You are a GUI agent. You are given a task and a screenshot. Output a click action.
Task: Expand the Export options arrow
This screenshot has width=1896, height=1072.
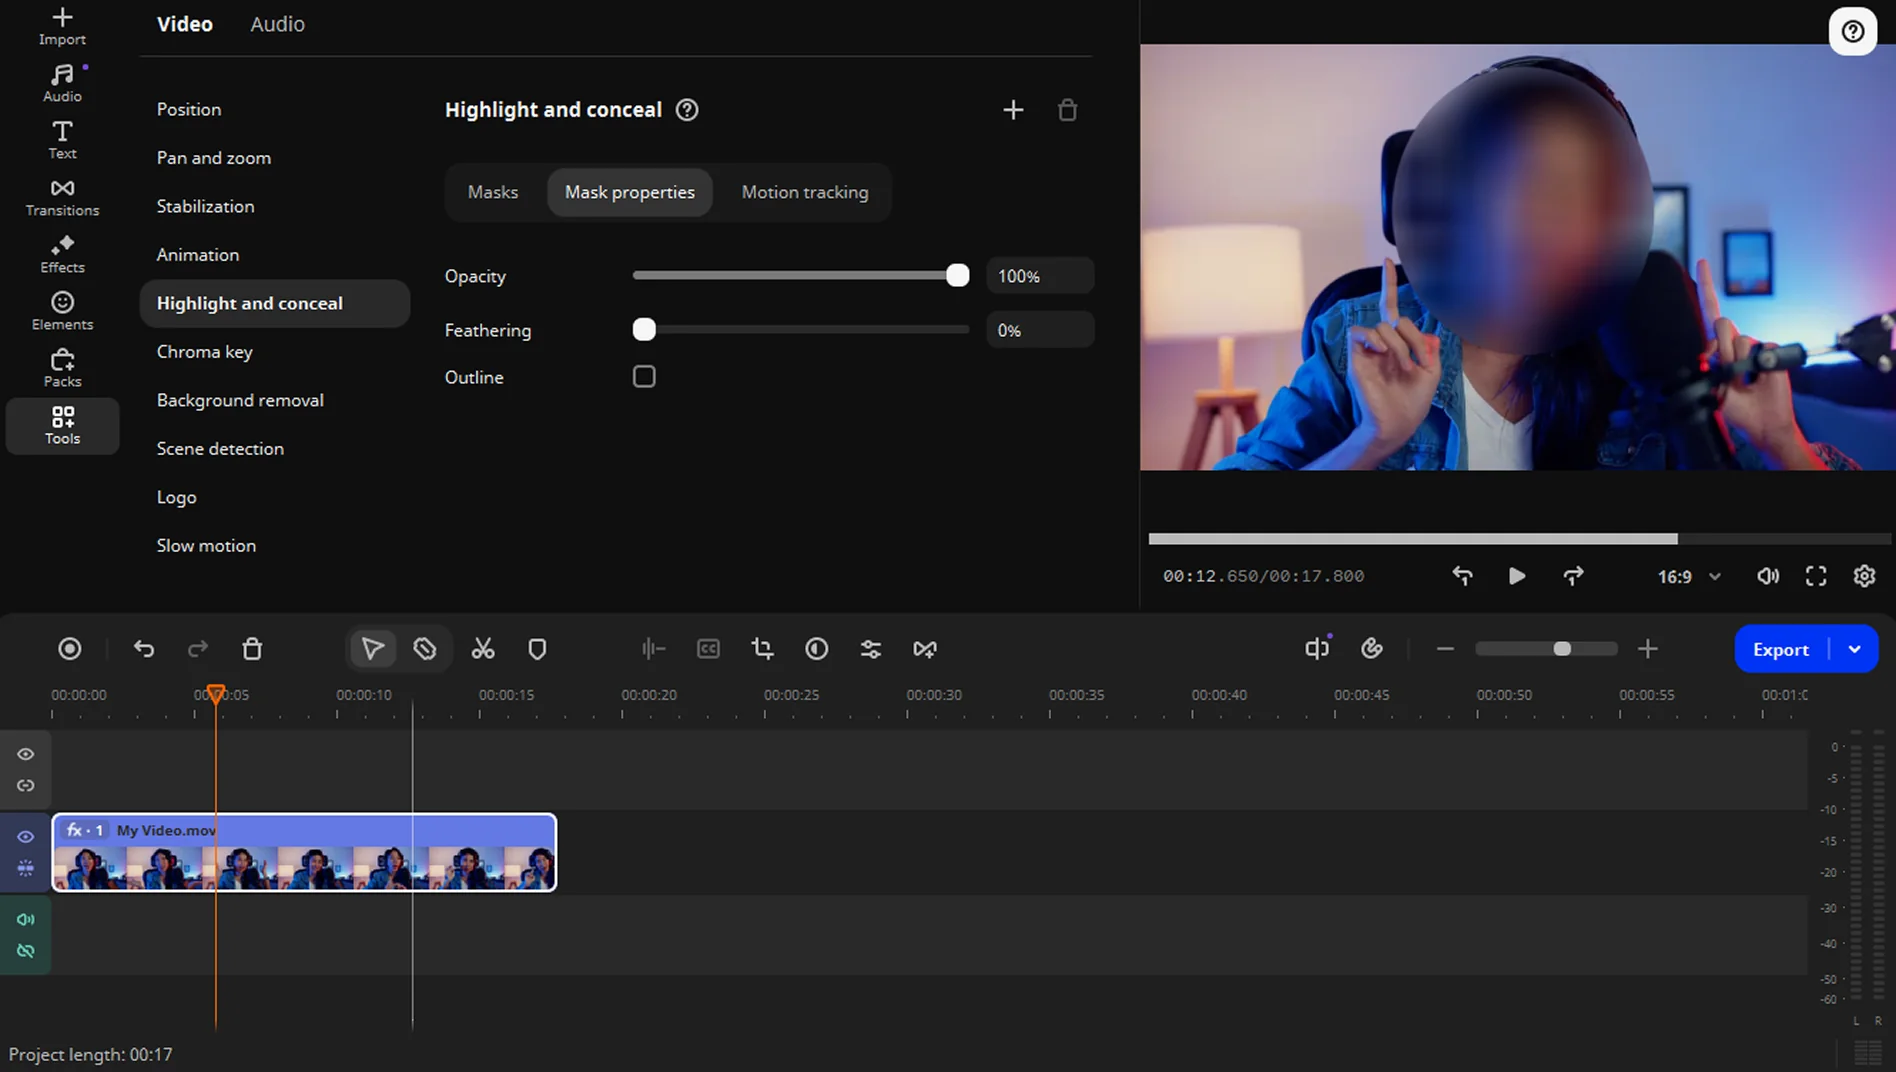pos(1854,649)
